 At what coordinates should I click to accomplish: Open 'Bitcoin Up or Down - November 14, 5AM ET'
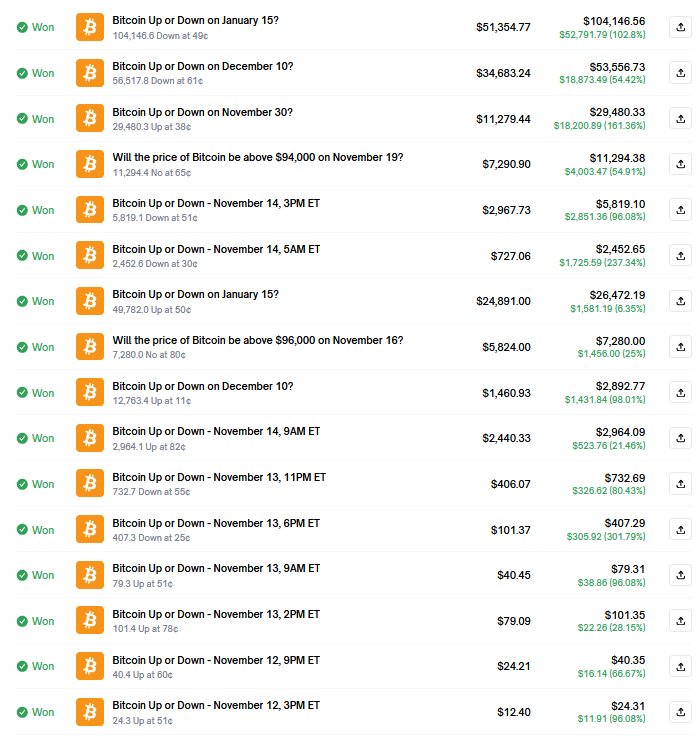tap(216, 249)
